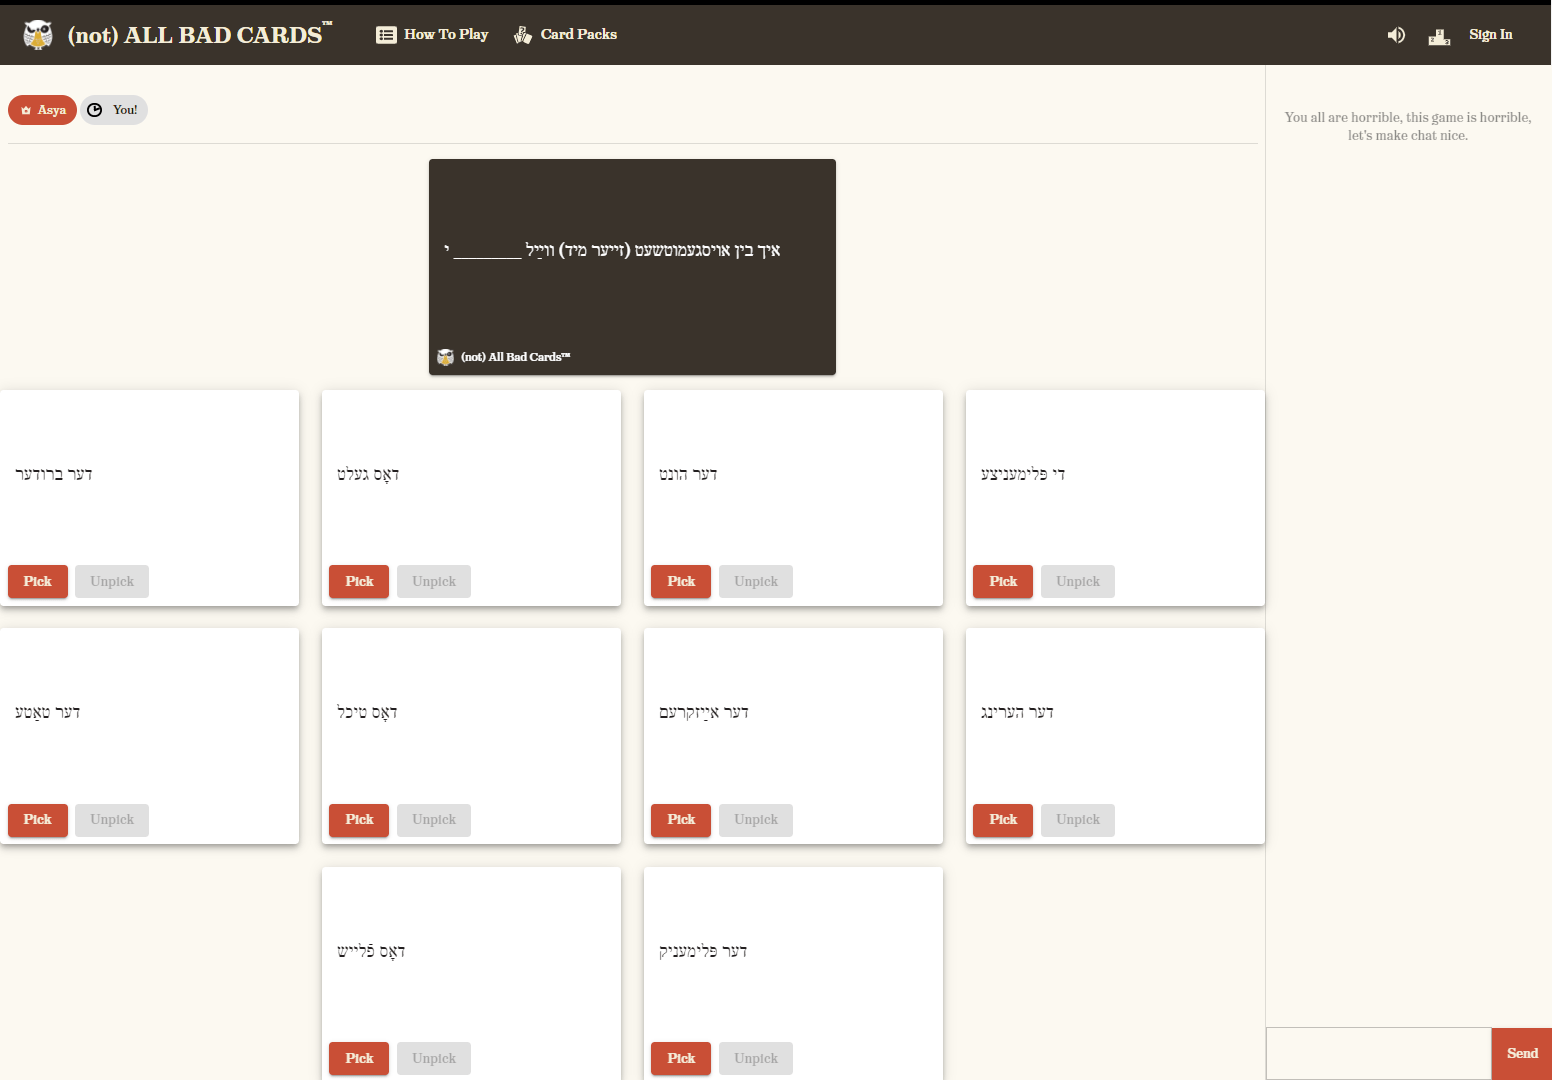The width and height of the screenshot is (1552, 1080).
Task: Unpick the די פּלימעניצע card
Action: [1078, 582]
